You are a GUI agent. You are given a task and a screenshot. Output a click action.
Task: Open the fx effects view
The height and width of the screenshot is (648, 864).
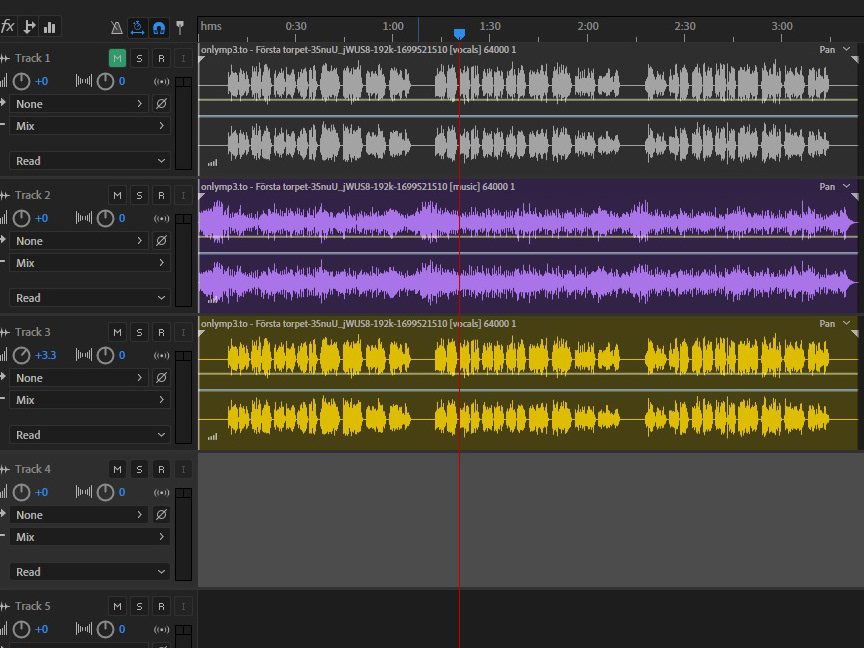8,26
